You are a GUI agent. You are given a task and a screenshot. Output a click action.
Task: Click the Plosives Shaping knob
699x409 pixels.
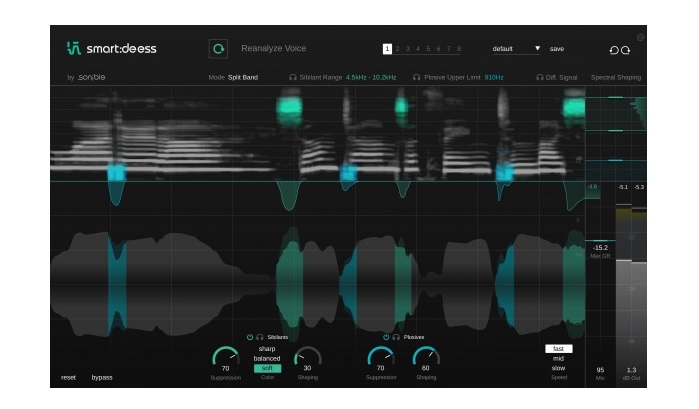point(426,358)
